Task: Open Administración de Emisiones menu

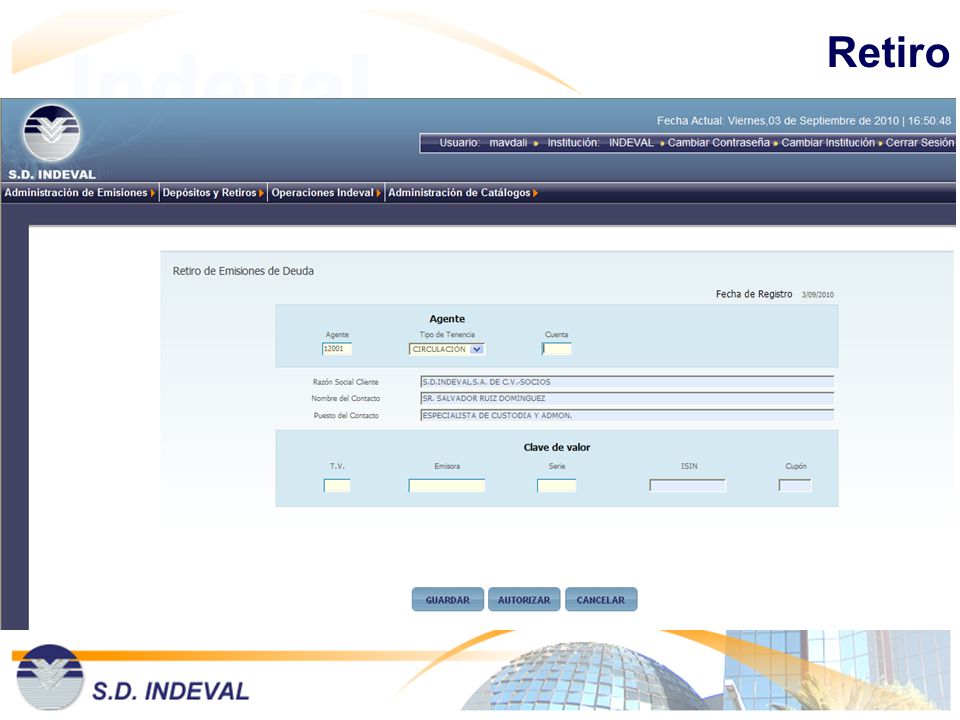Action: point(76,193)
